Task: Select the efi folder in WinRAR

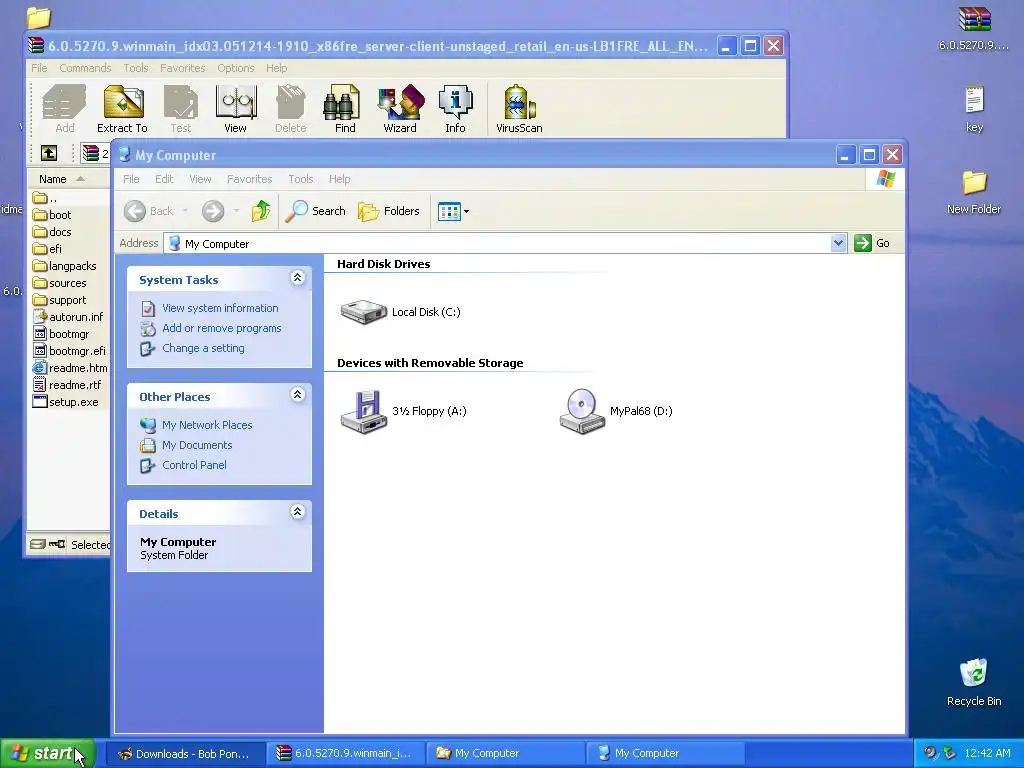Action: tap(47, 249)
